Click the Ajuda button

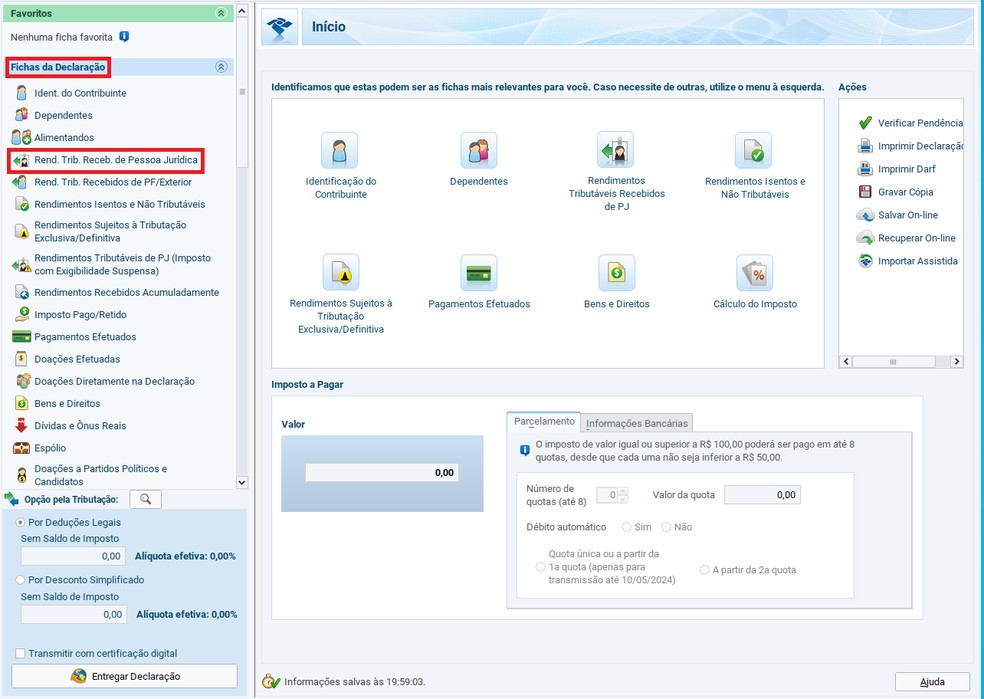931,682
